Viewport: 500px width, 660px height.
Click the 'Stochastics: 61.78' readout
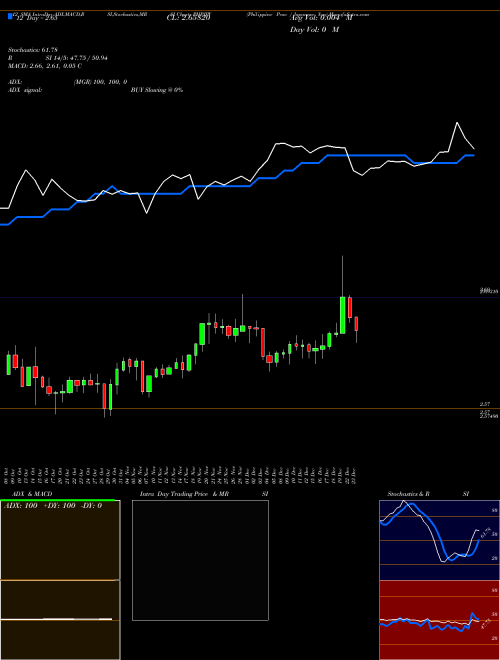pos(33,50)
